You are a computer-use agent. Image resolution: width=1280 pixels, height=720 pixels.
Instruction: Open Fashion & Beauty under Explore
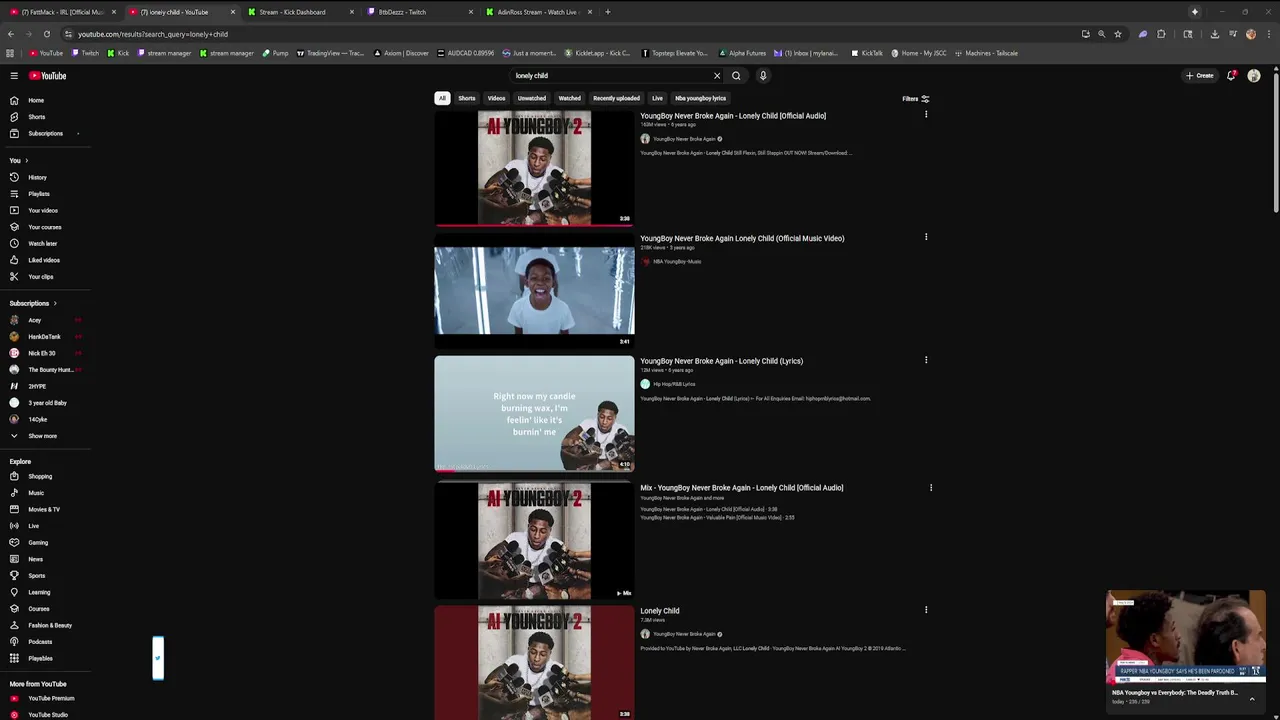coord(49,625)
